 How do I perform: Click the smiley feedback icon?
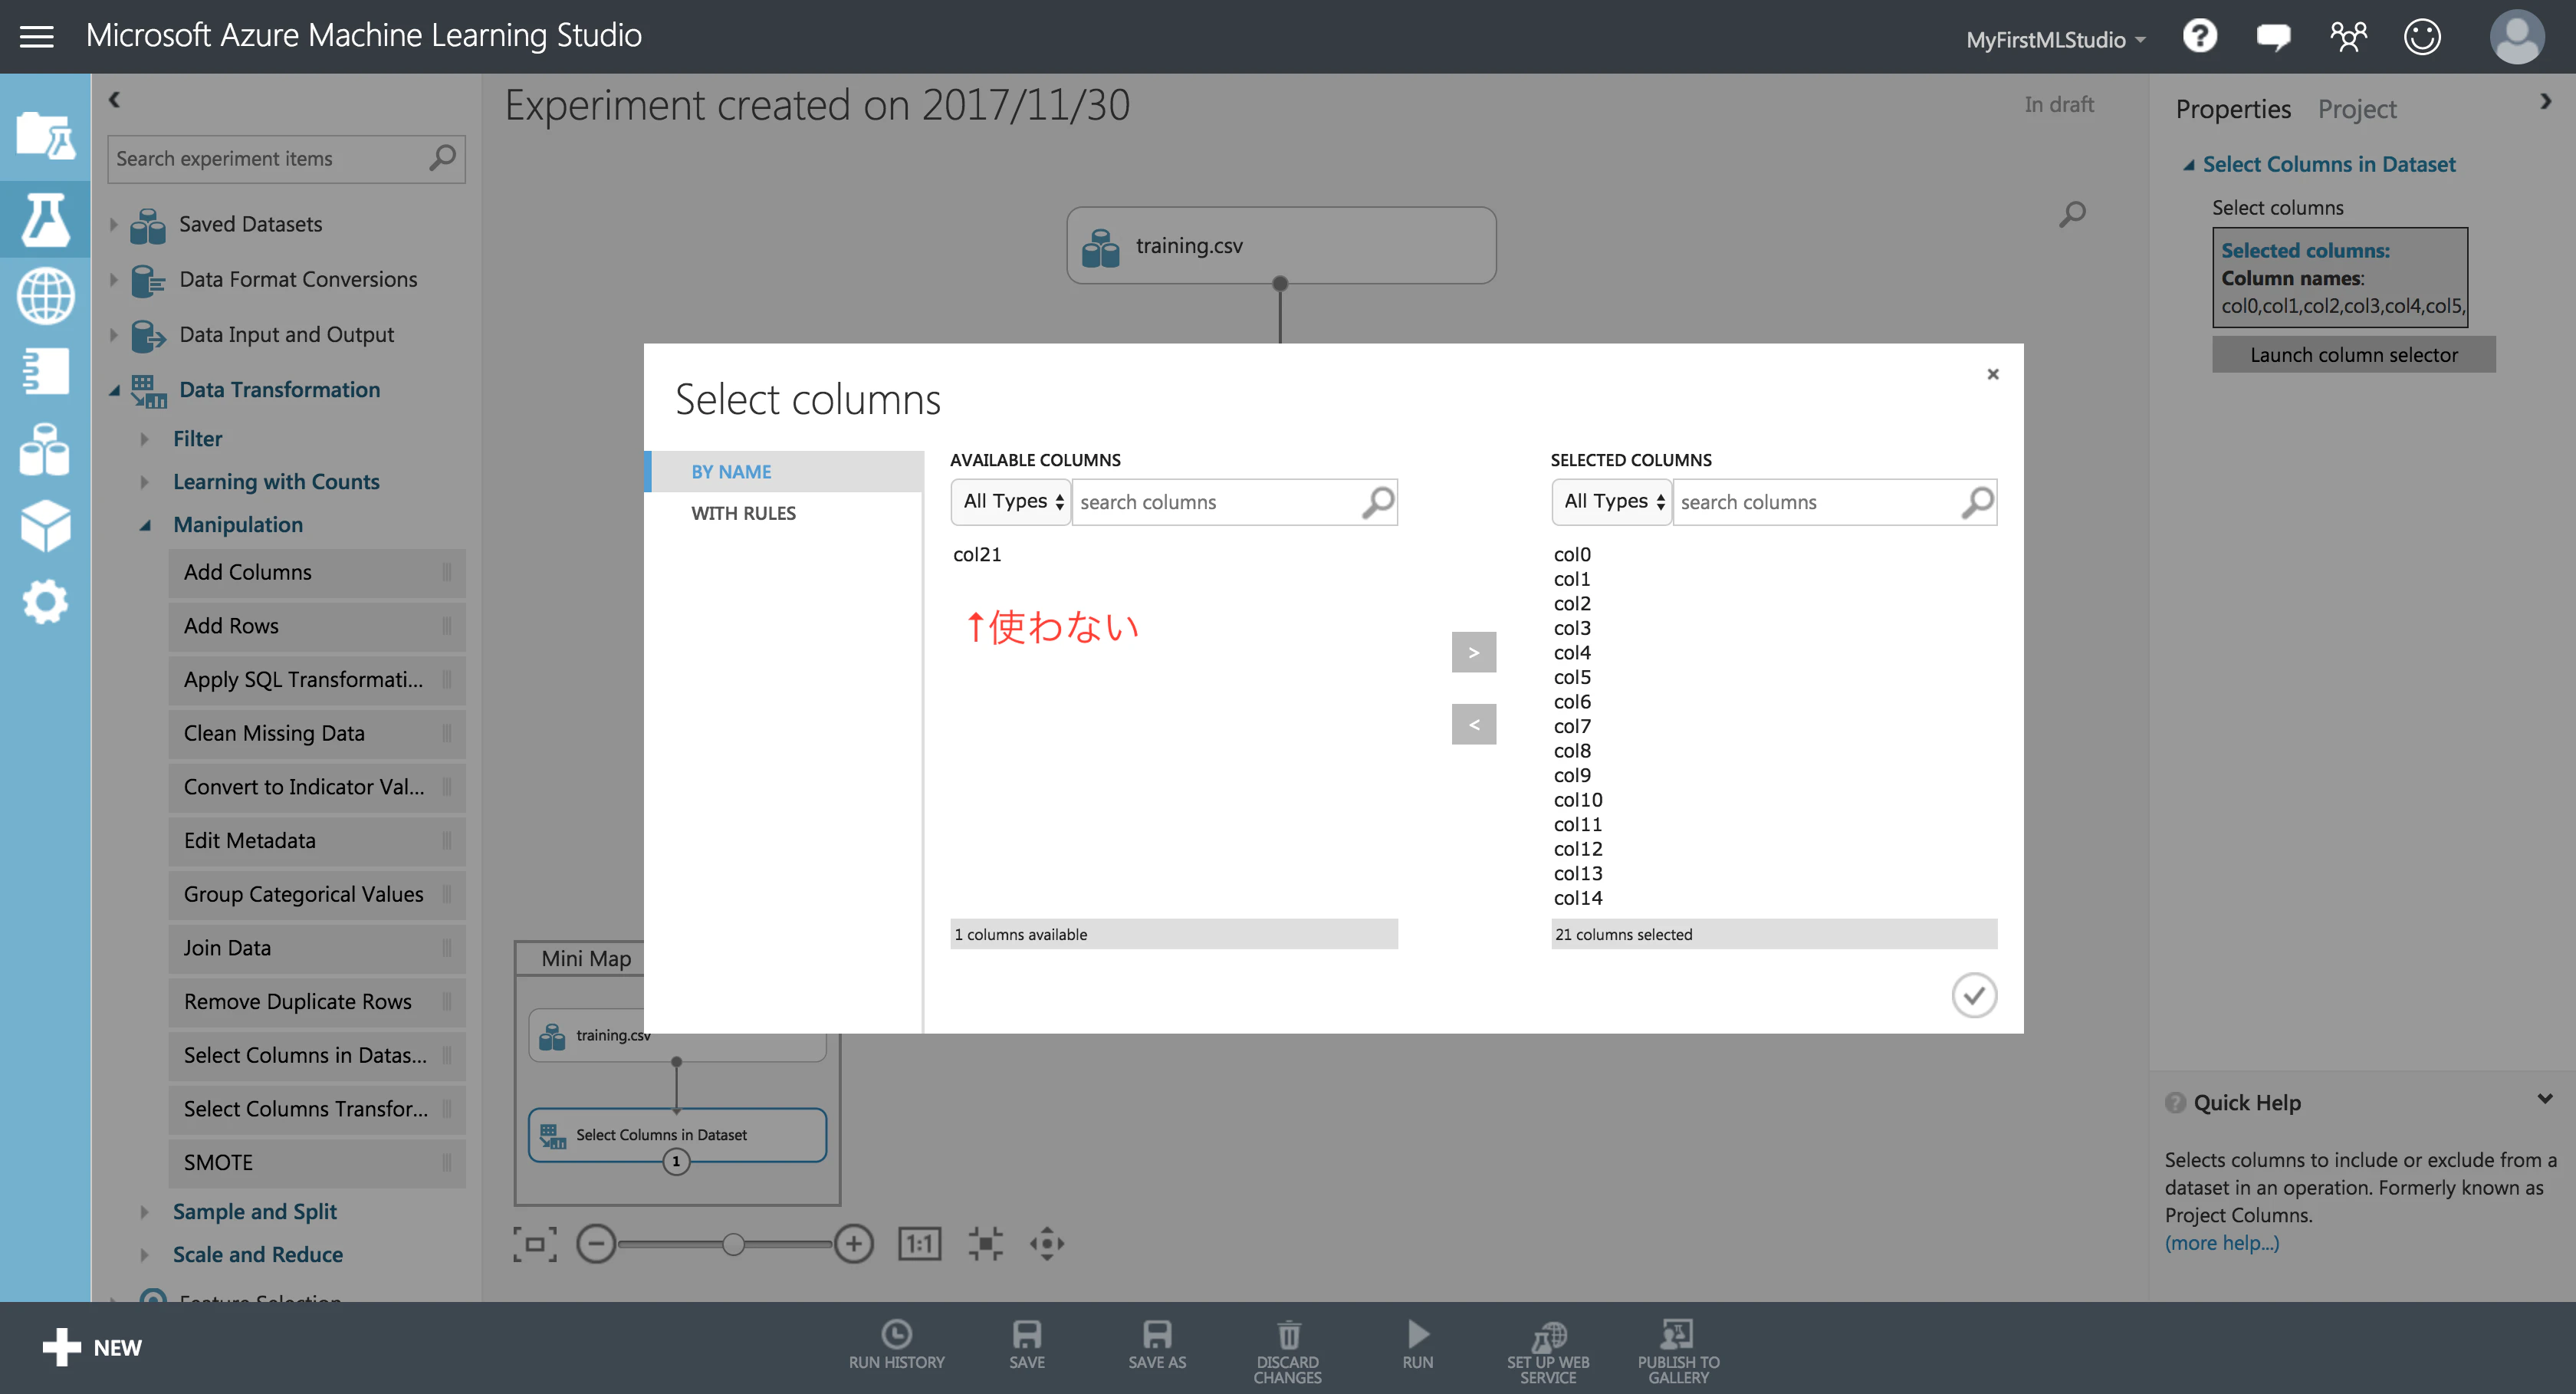pos(2422,37)
